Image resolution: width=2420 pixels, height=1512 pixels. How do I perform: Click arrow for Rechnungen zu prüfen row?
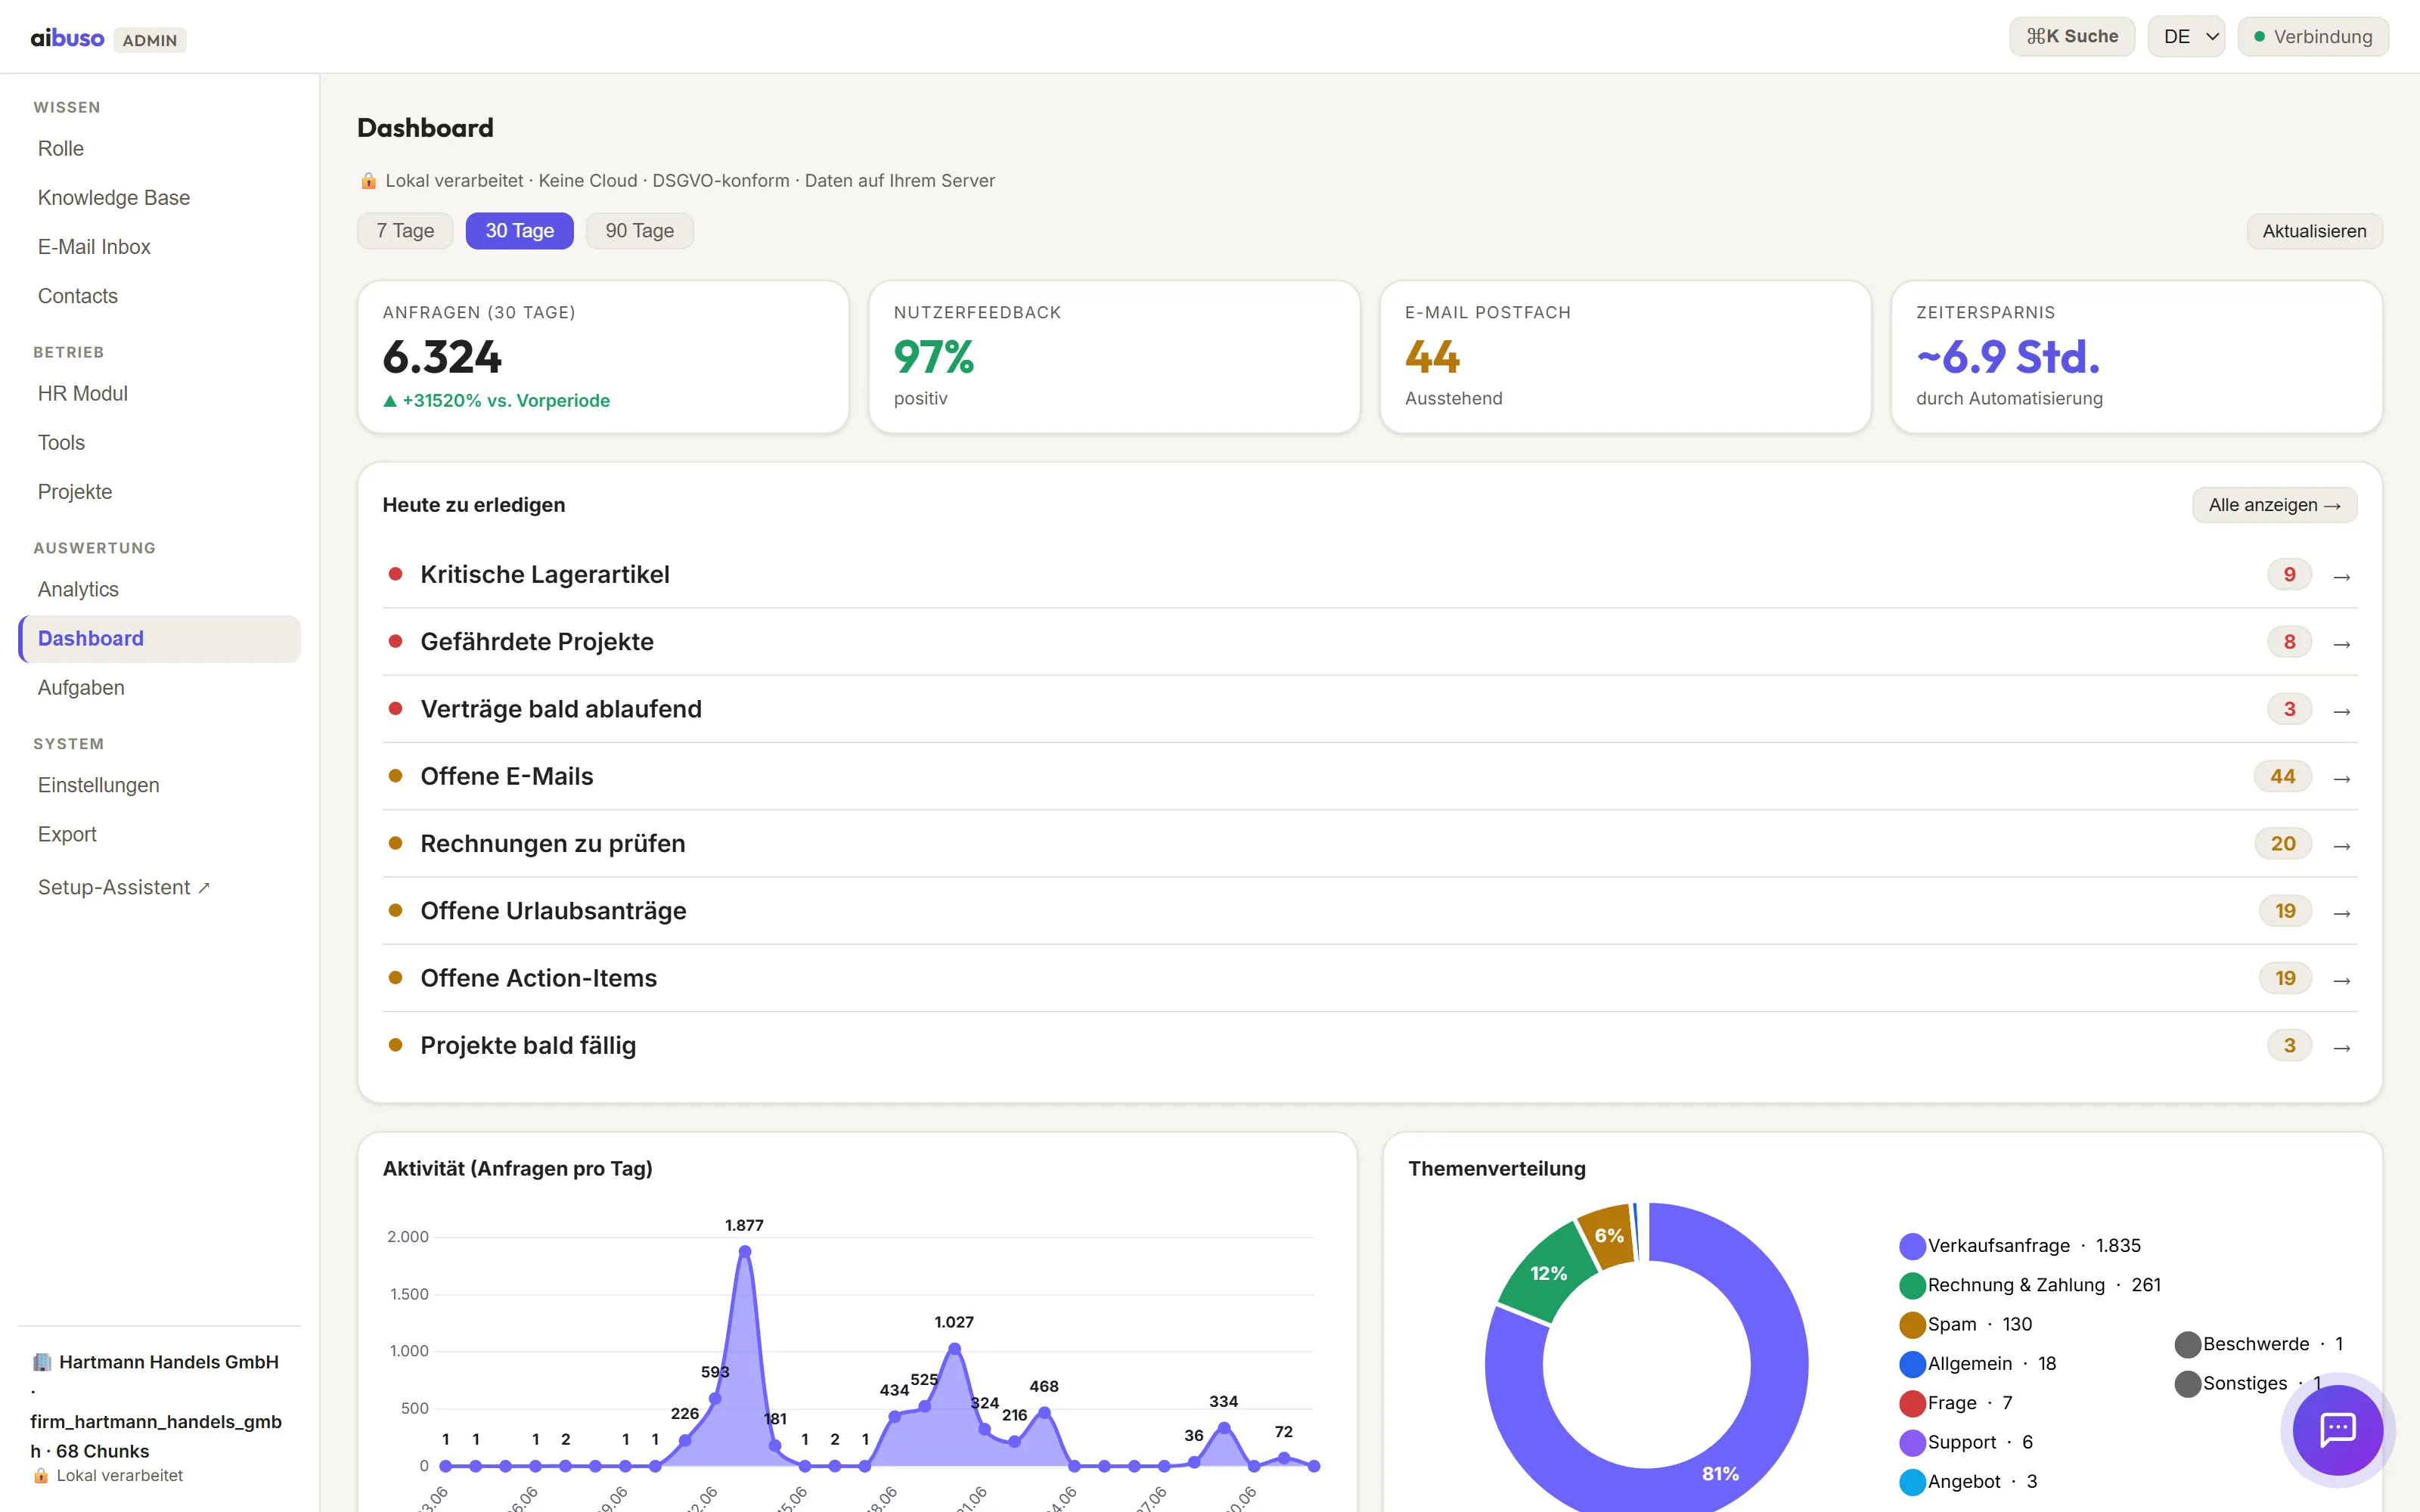pyautogui.click(x=2341, y=846)
